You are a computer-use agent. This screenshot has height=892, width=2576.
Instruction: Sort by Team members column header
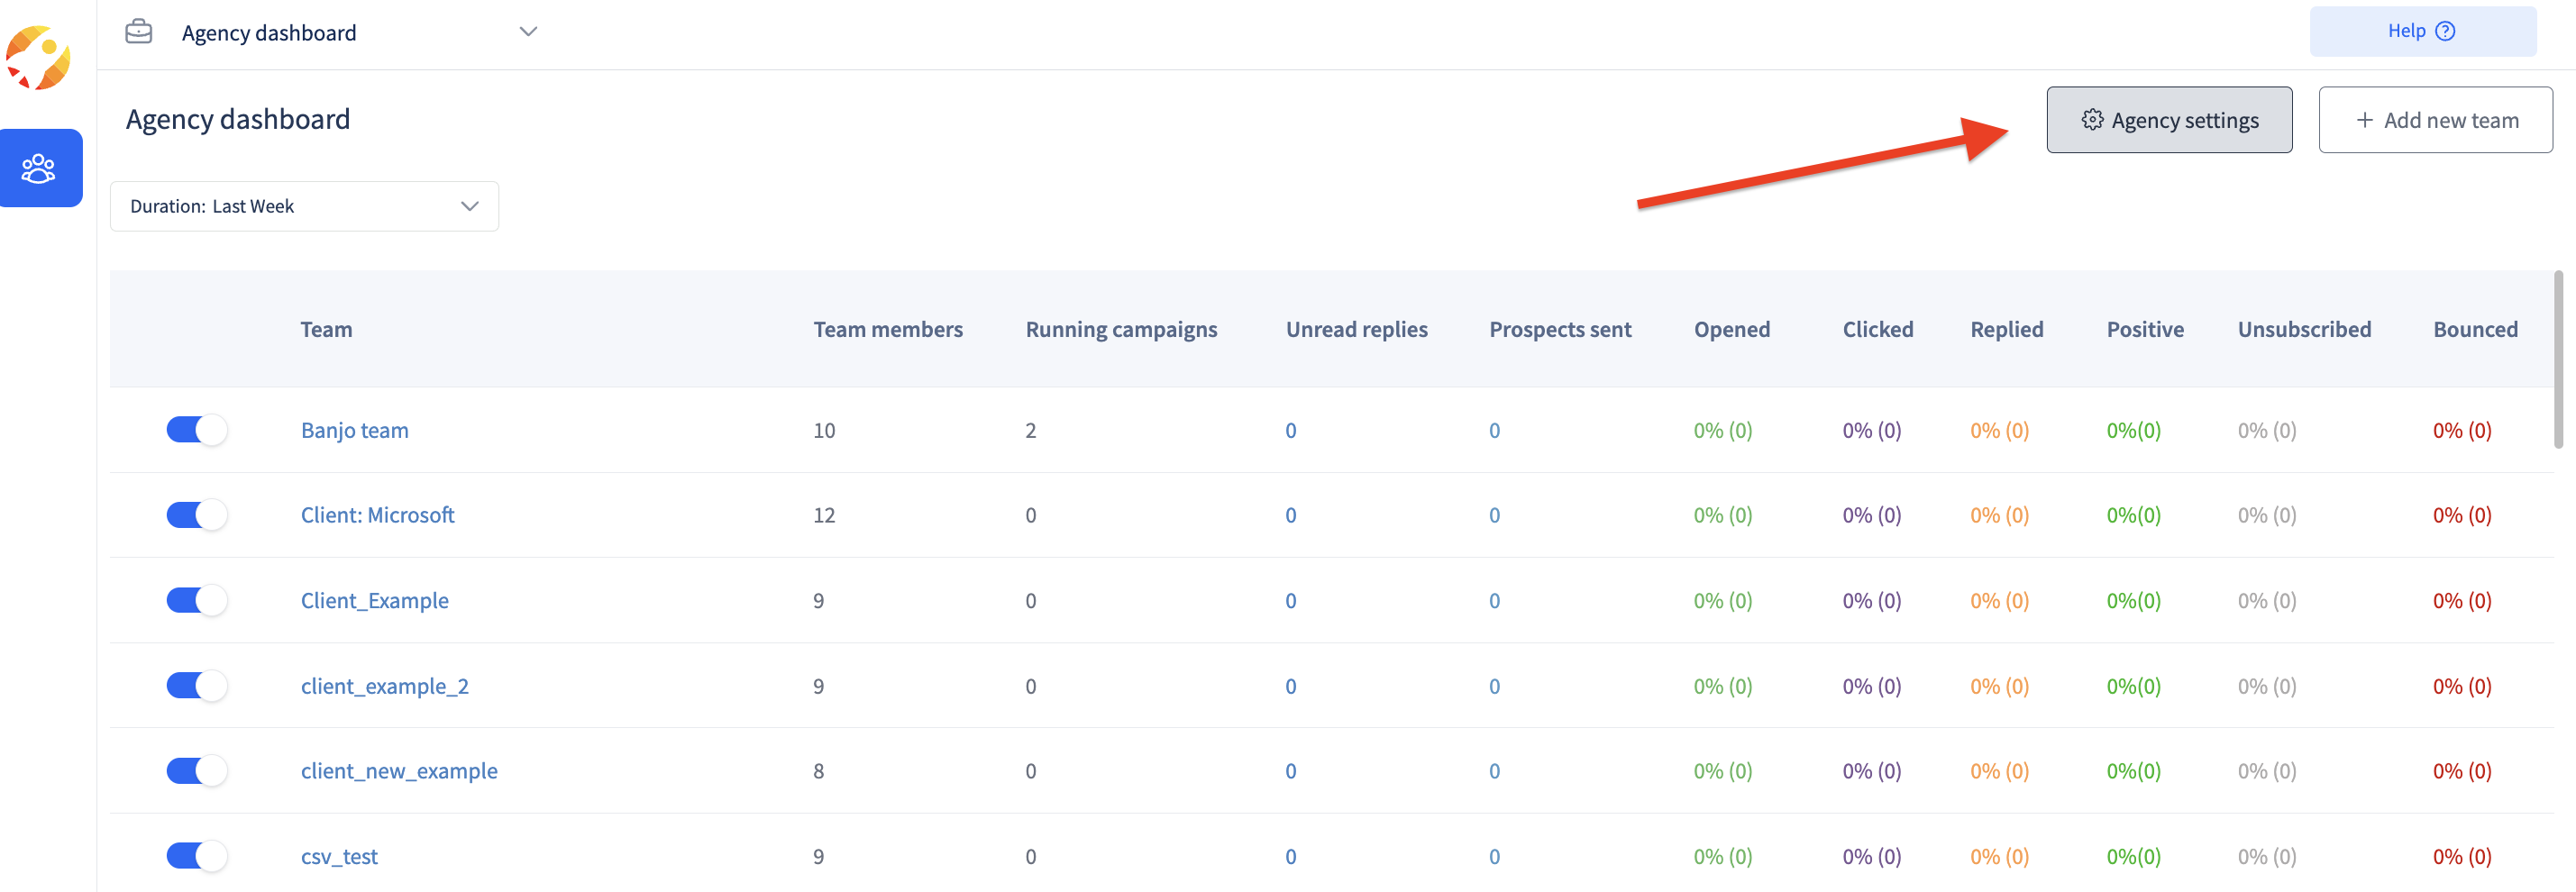coord(888,329)
